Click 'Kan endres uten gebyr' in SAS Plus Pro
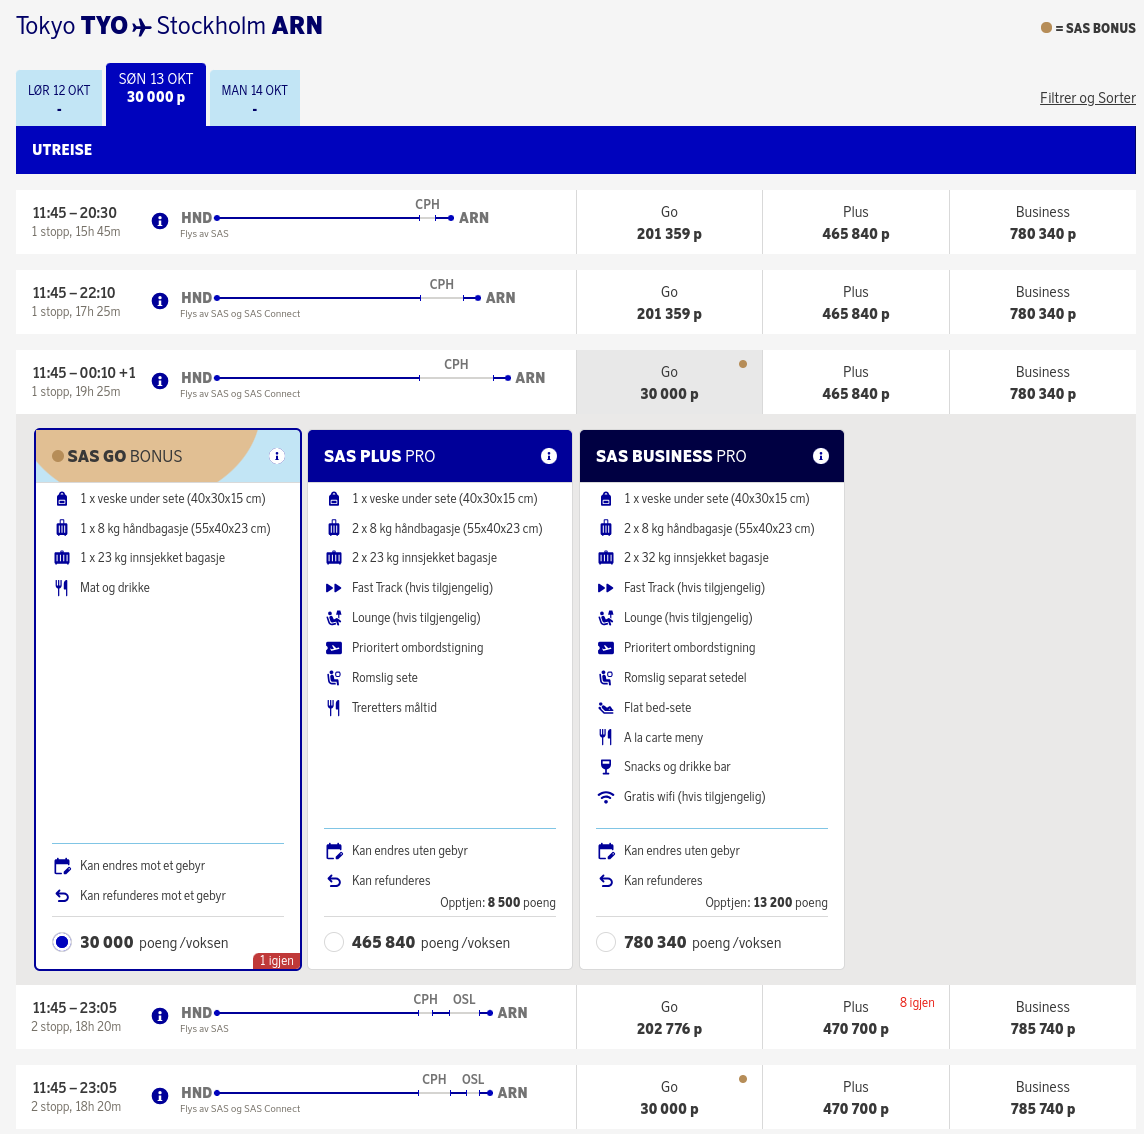Image resolution: width=1144 pixels, height=1134 pixels. (x=409, y=851)
